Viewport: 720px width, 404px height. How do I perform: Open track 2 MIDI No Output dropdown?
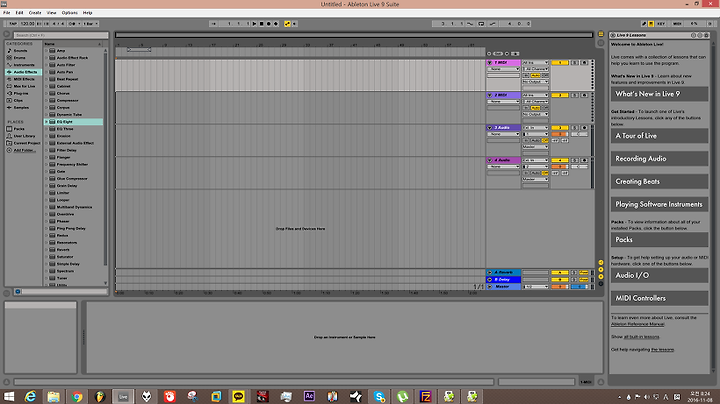[x=535, y=114]
